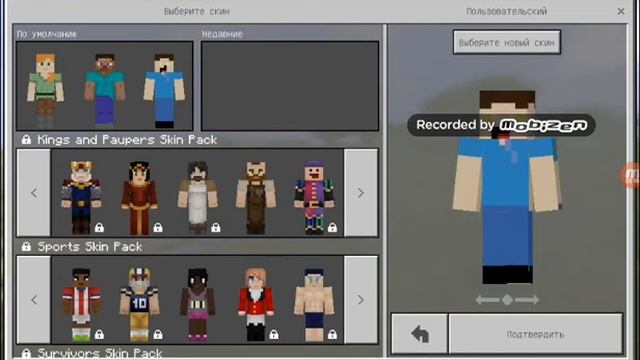Image resolution: width=640 pixels, height=360 pixels.
Task: Click the 'Недавние' section label
Action: coord(222,34)
